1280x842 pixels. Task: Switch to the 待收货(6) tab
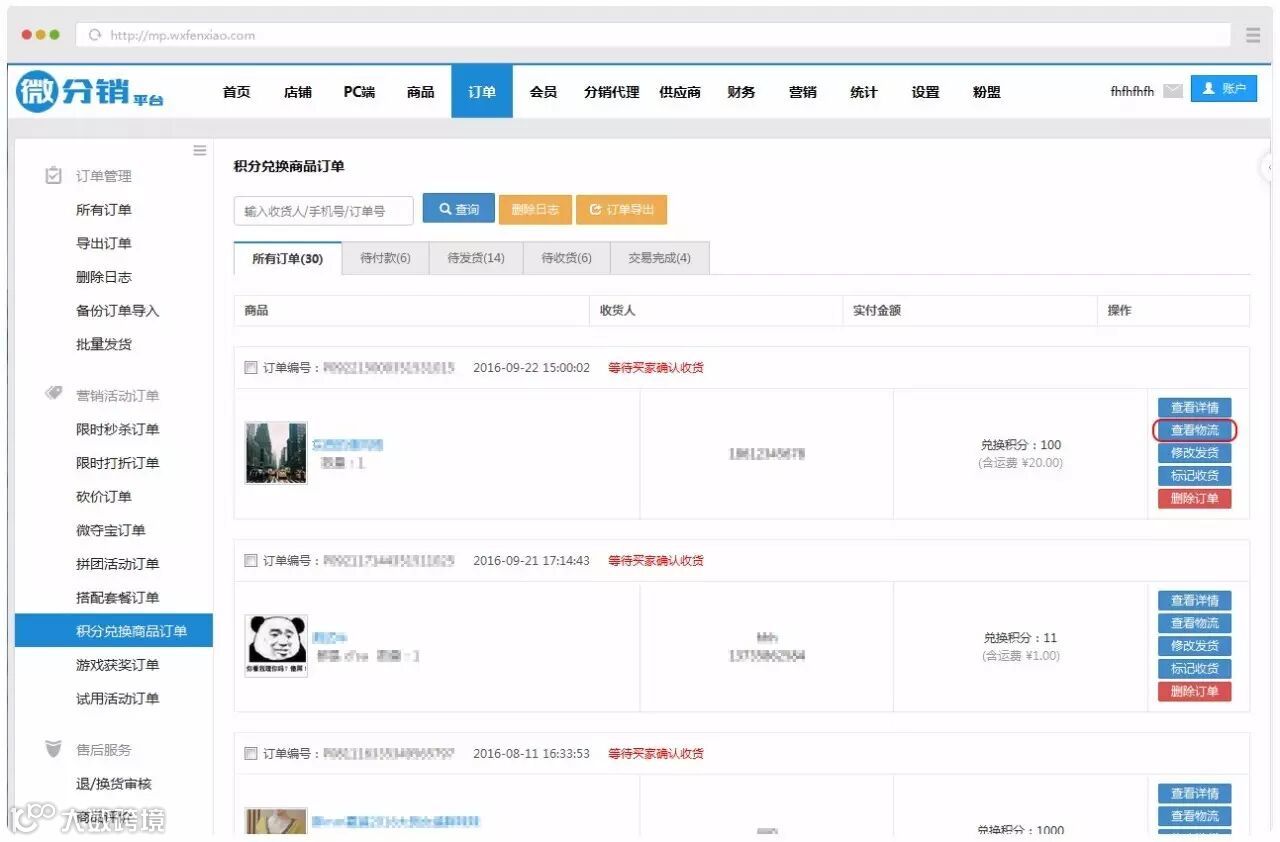[567, 258]
